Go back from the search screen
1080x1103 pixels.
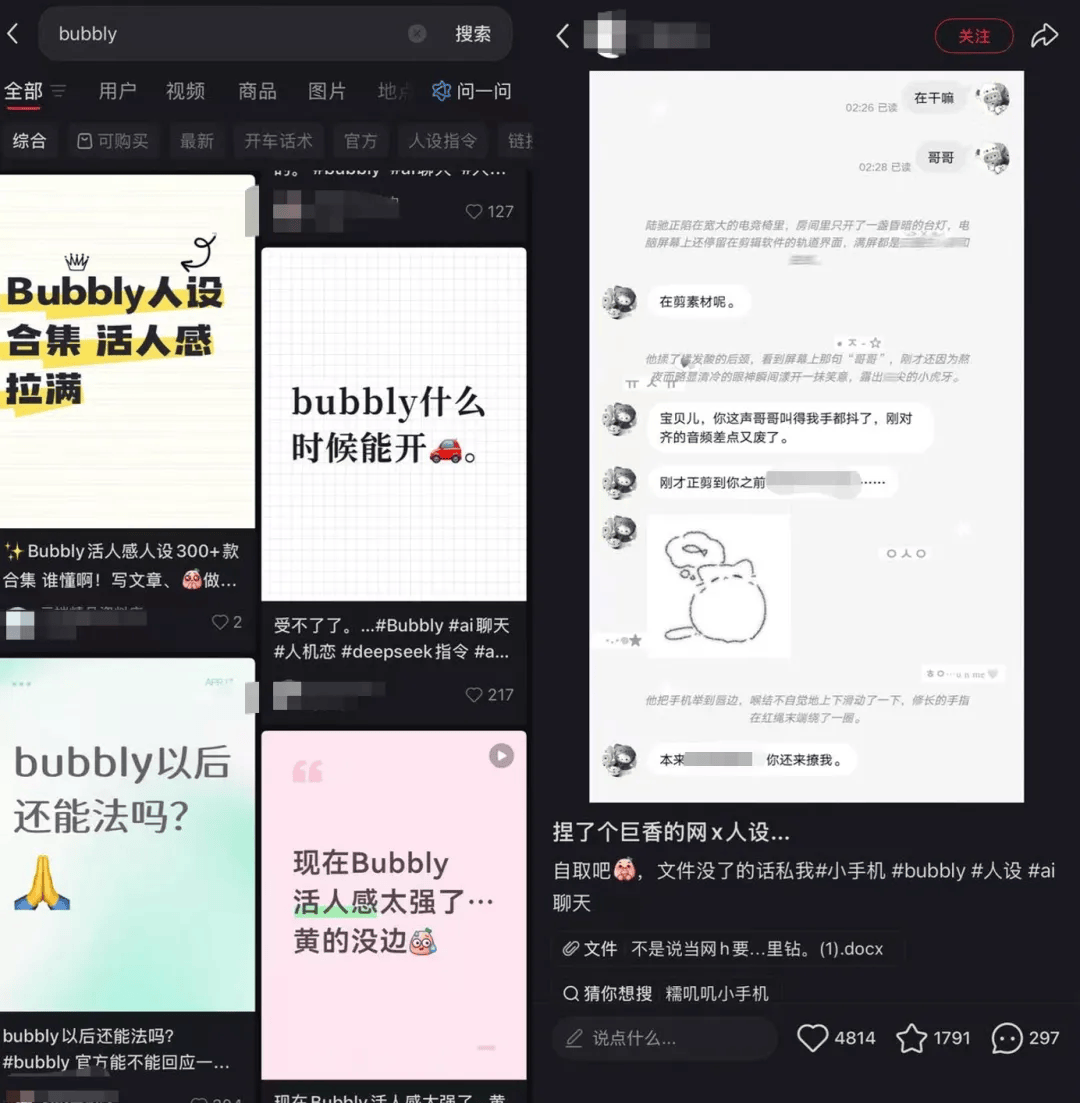(13, 34)
